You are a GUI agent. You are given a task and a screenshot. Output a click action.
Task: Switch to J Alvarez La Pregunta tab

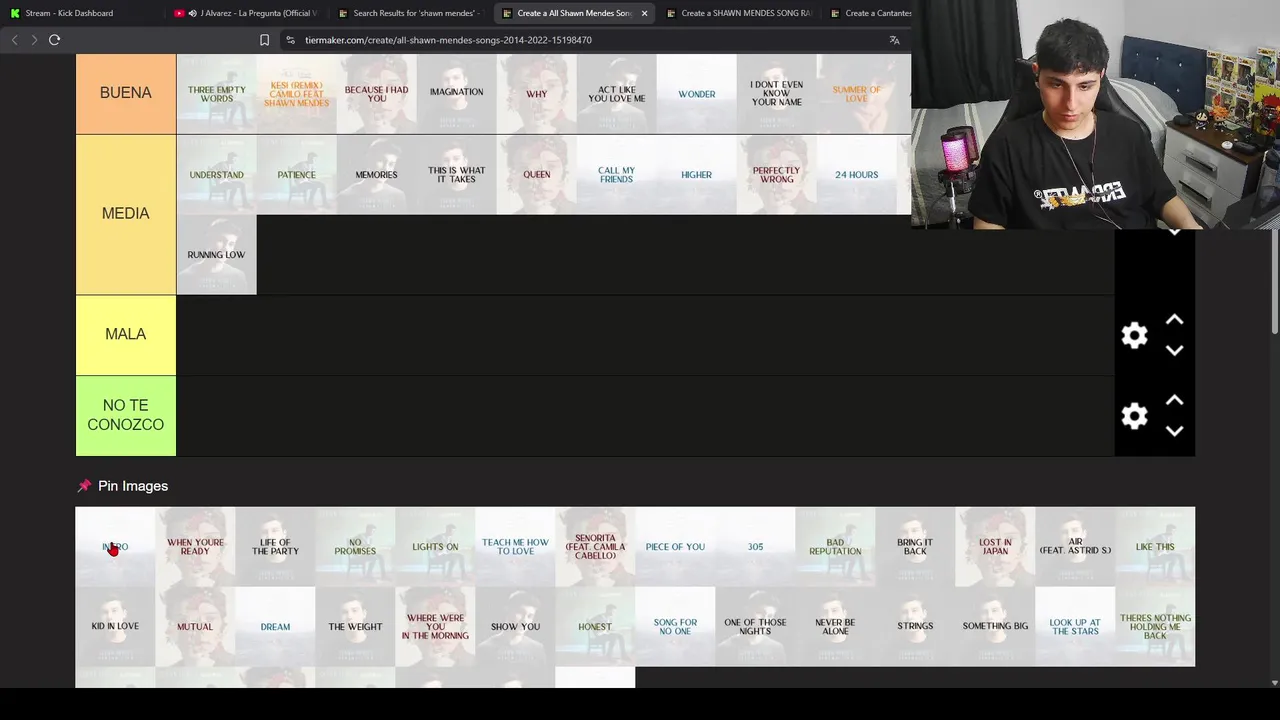(245, 13)
